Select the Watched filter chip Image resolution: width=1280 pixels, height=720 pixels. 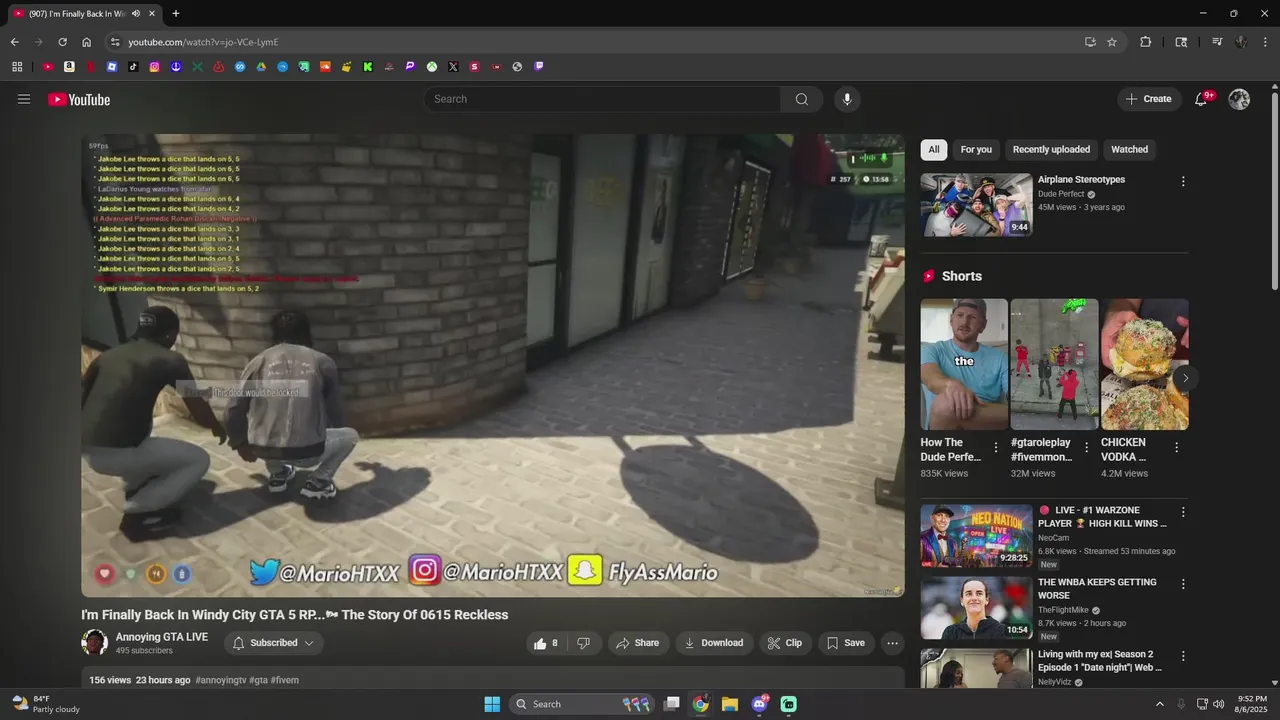[x=1130, y=149]
